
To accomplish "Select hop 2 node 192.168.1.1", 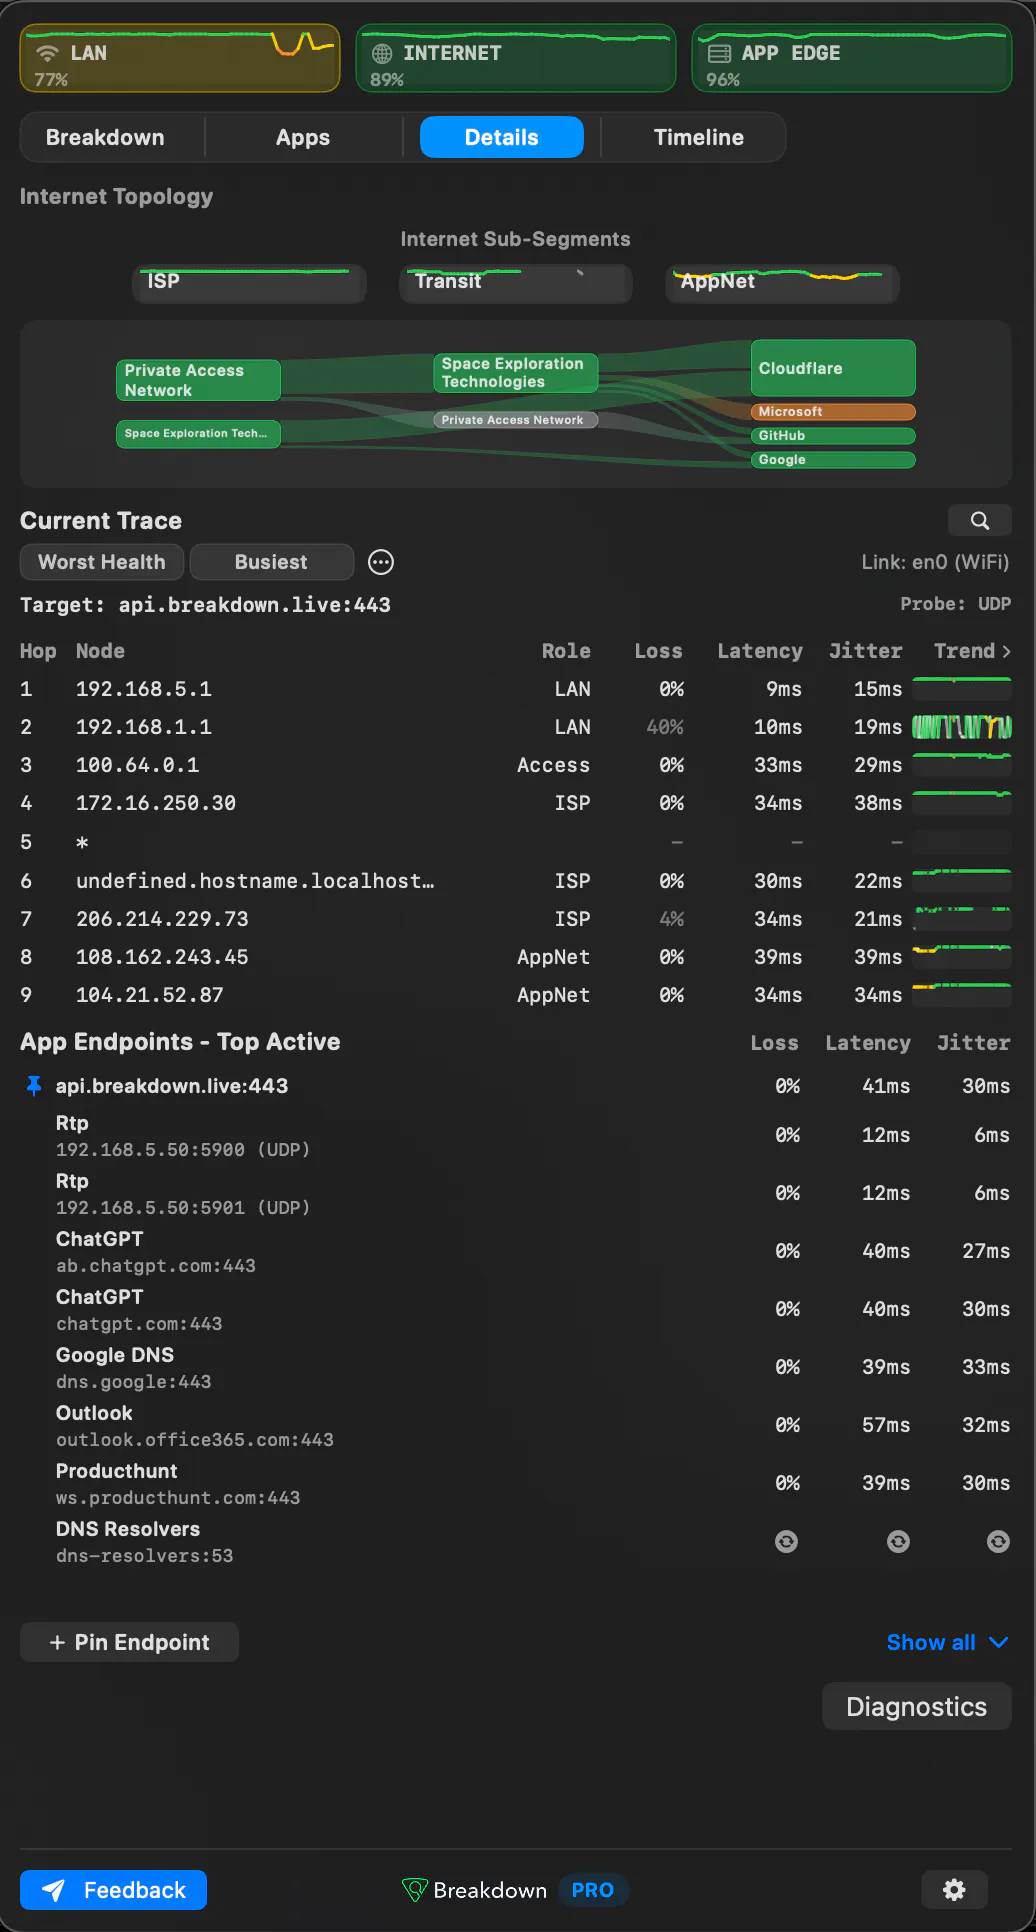I will point(515,727).
